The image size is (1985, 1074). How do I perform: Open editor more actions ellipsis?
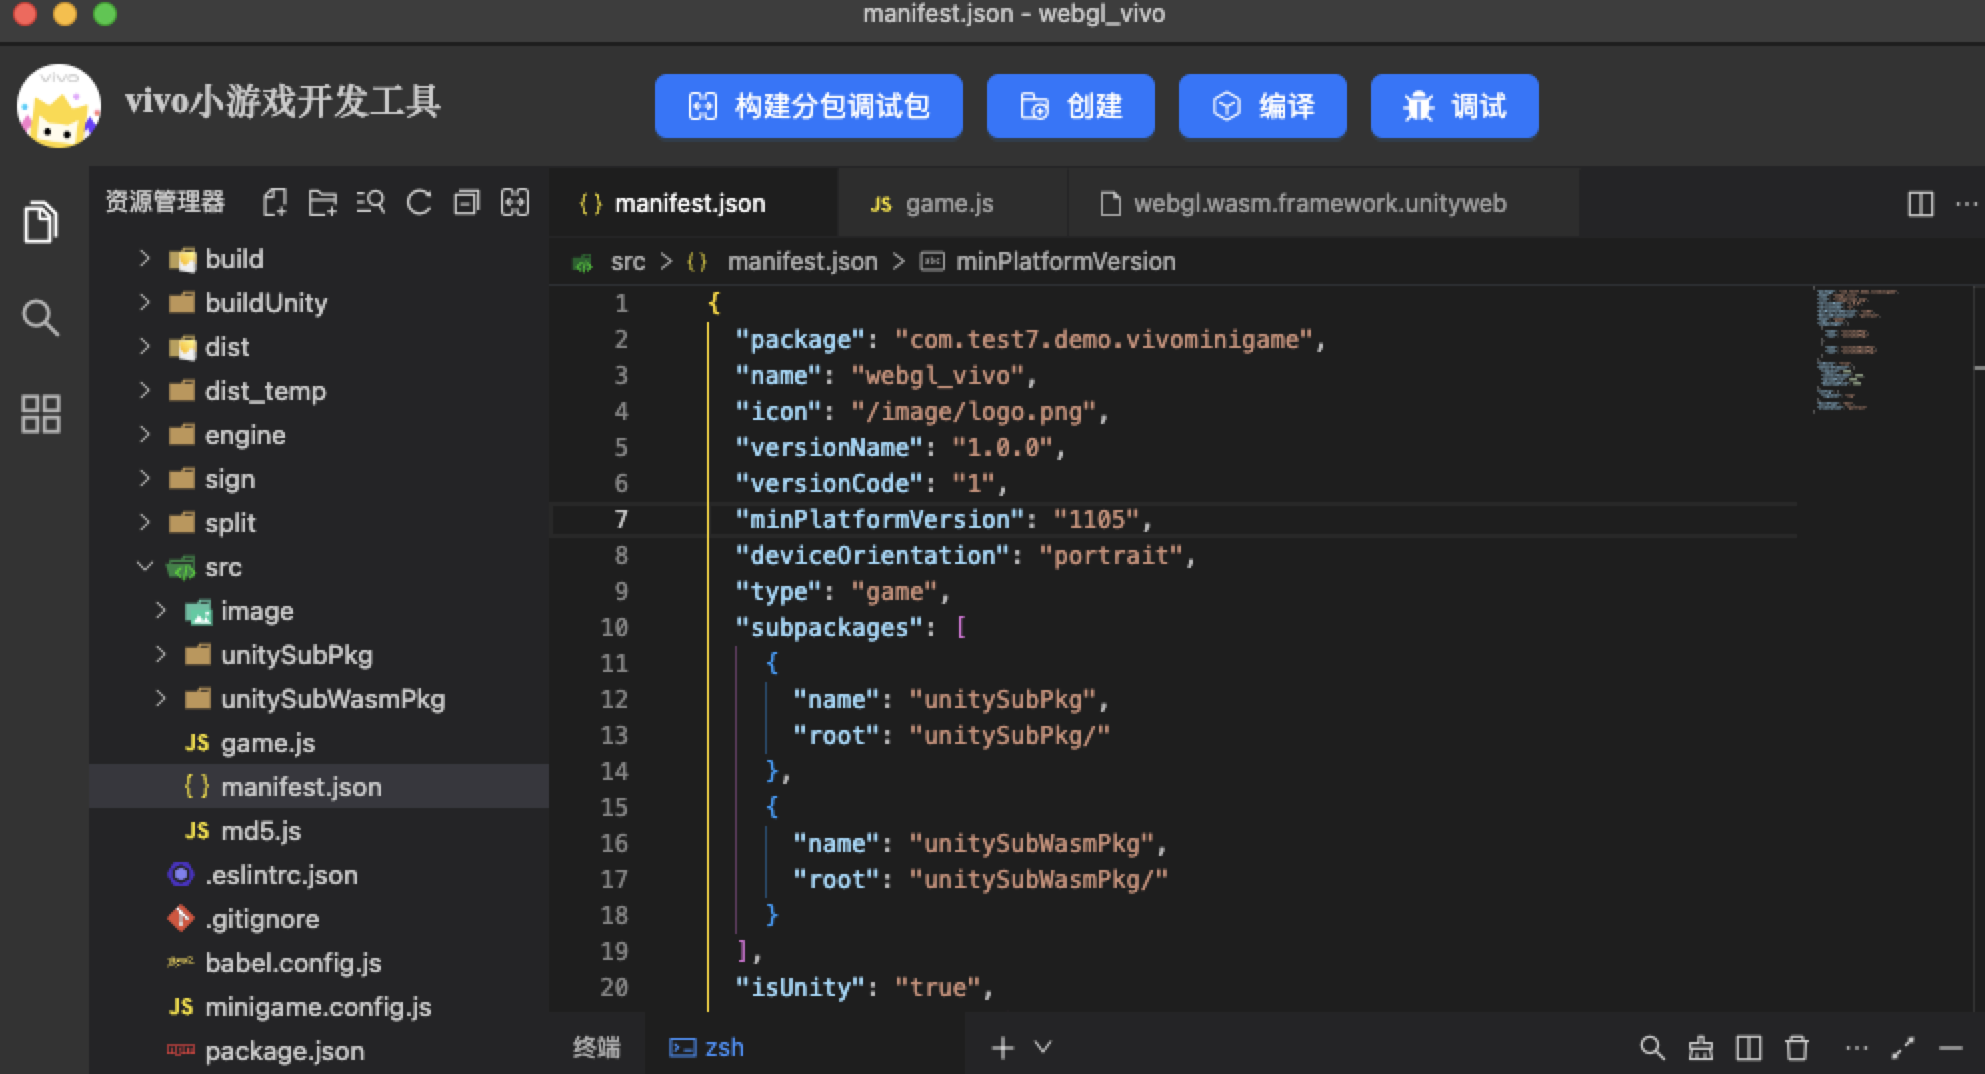pyautogui.click(x=1967, y=204)
